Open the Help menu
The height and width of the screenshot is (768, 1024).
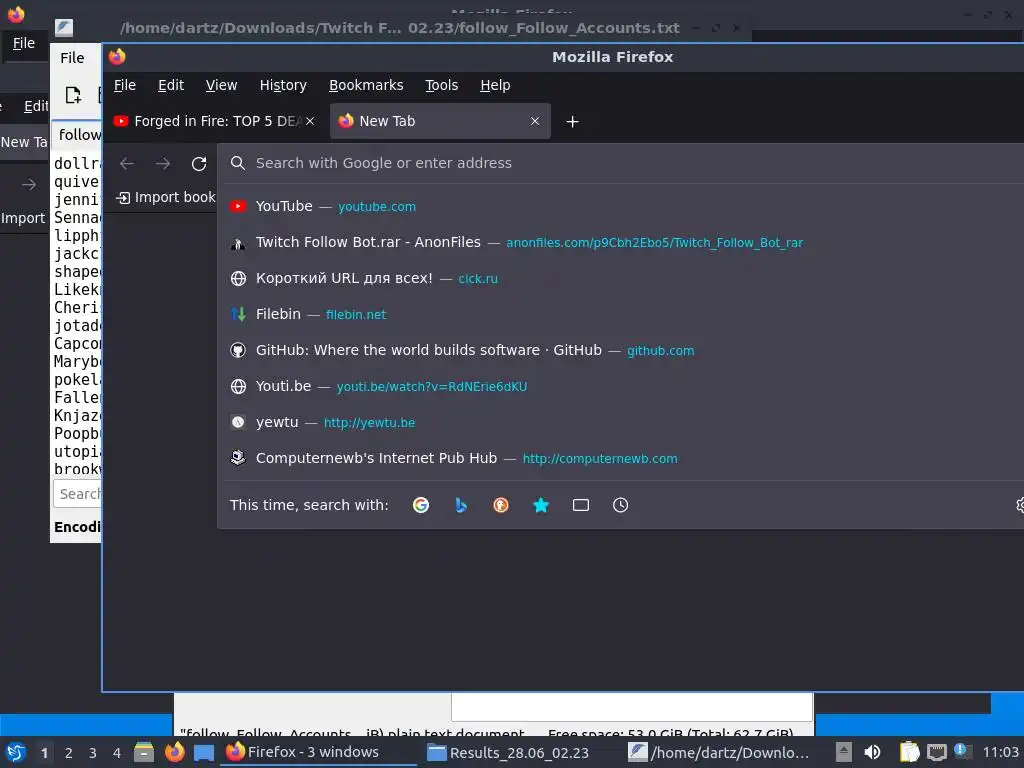[x=495, y=85]
